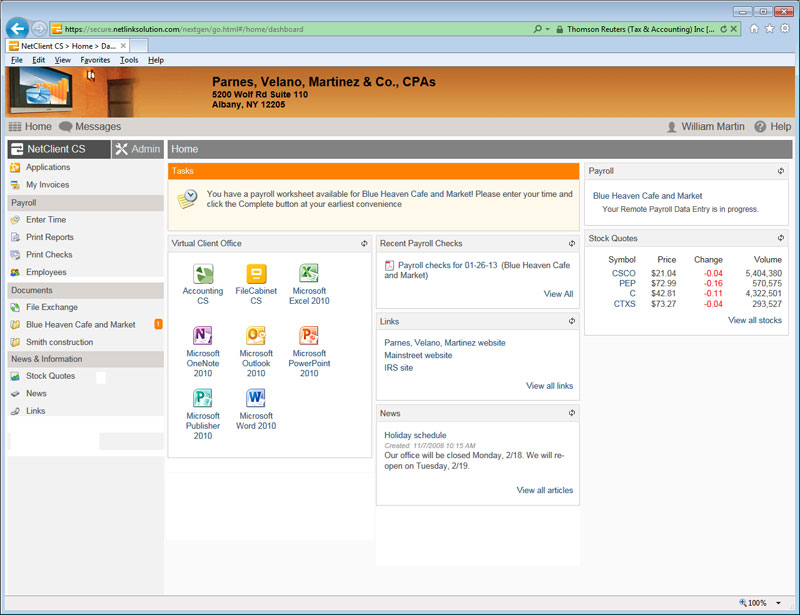Image resolution: width=800 pixels, height=615 pixels.
Task: Launch FileCabinet CS from Virtual Client Office
Action: (x=256, y=274)
